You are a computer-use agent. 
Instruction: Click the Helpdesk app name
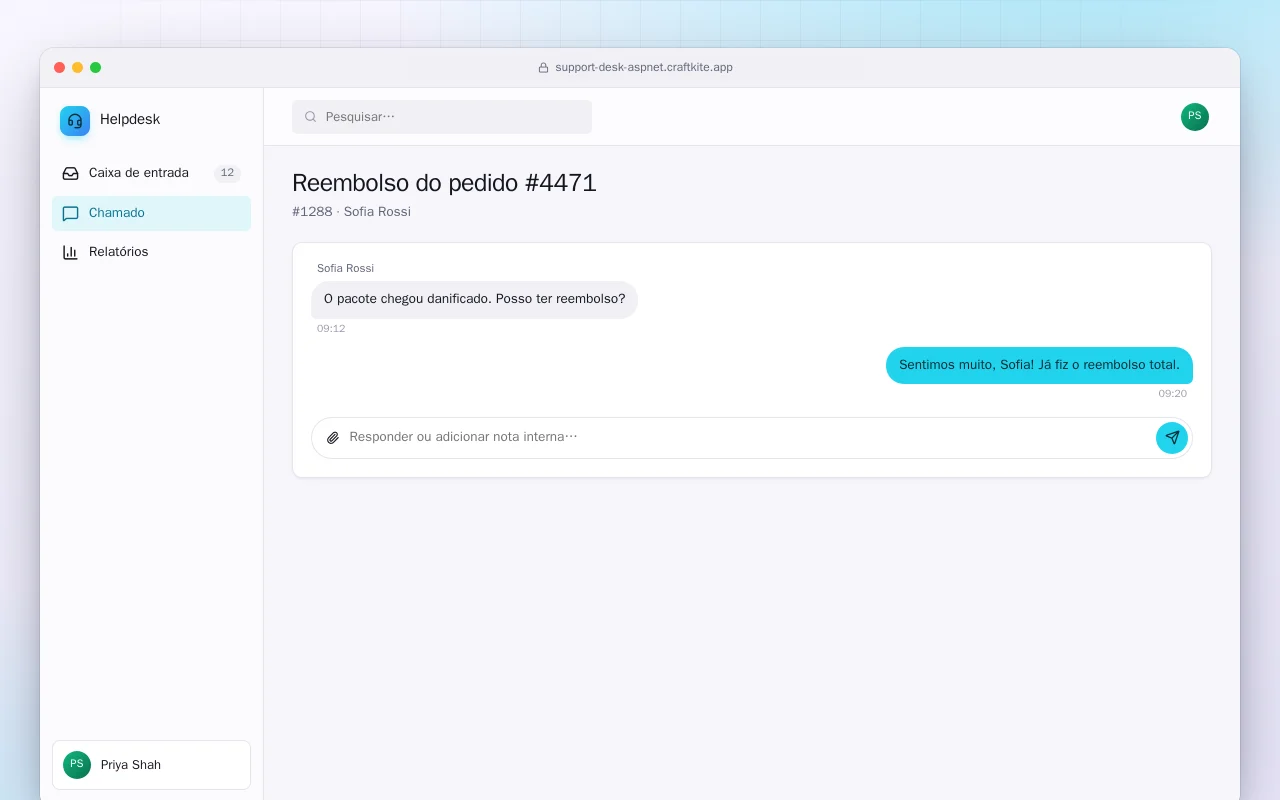tap(130, 120)
